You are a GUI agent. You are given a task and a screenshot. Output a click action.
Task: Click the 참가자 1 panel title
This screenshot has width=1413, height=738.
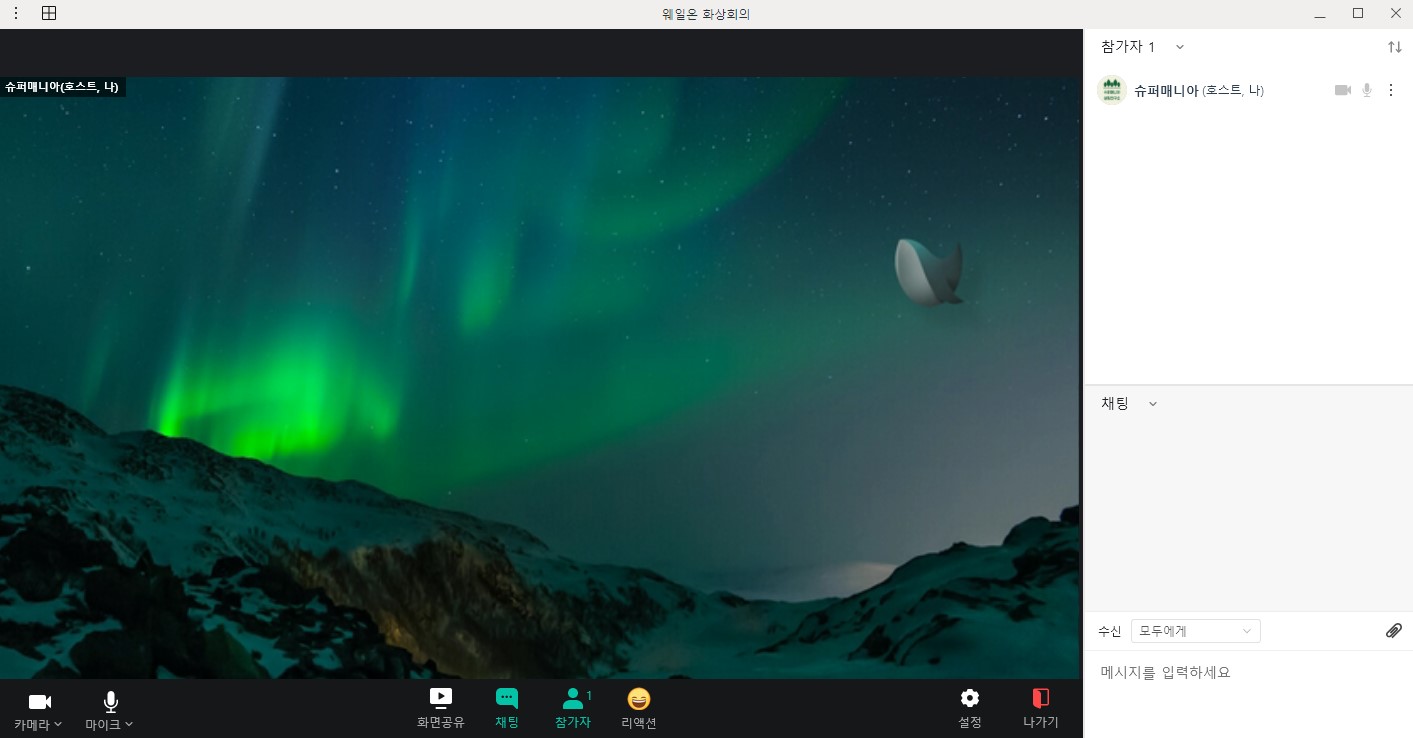click(x=1128, y=47)
